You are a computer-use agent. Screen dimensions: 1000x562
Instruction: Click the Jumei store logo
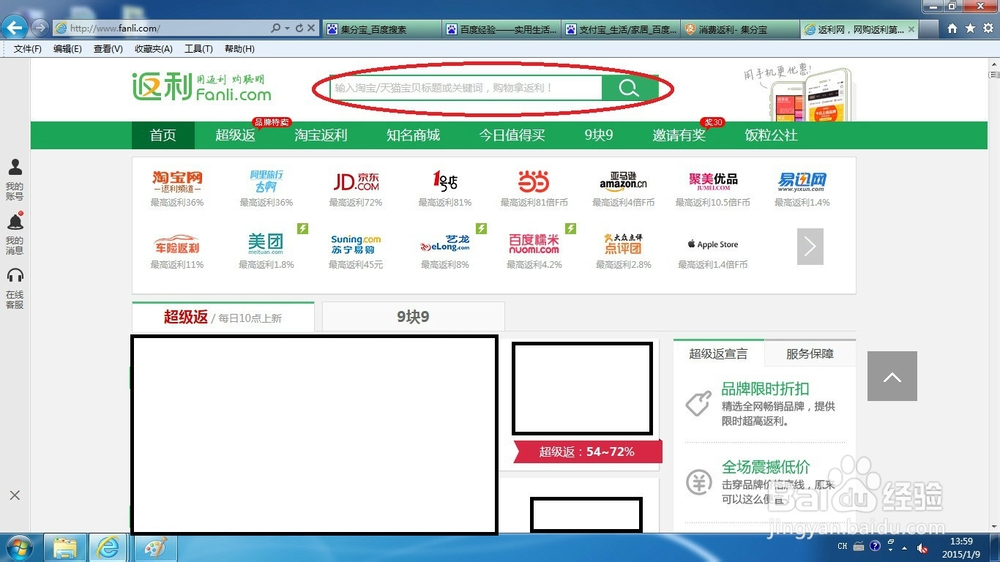pyautogui.click(x=713, y=181)
